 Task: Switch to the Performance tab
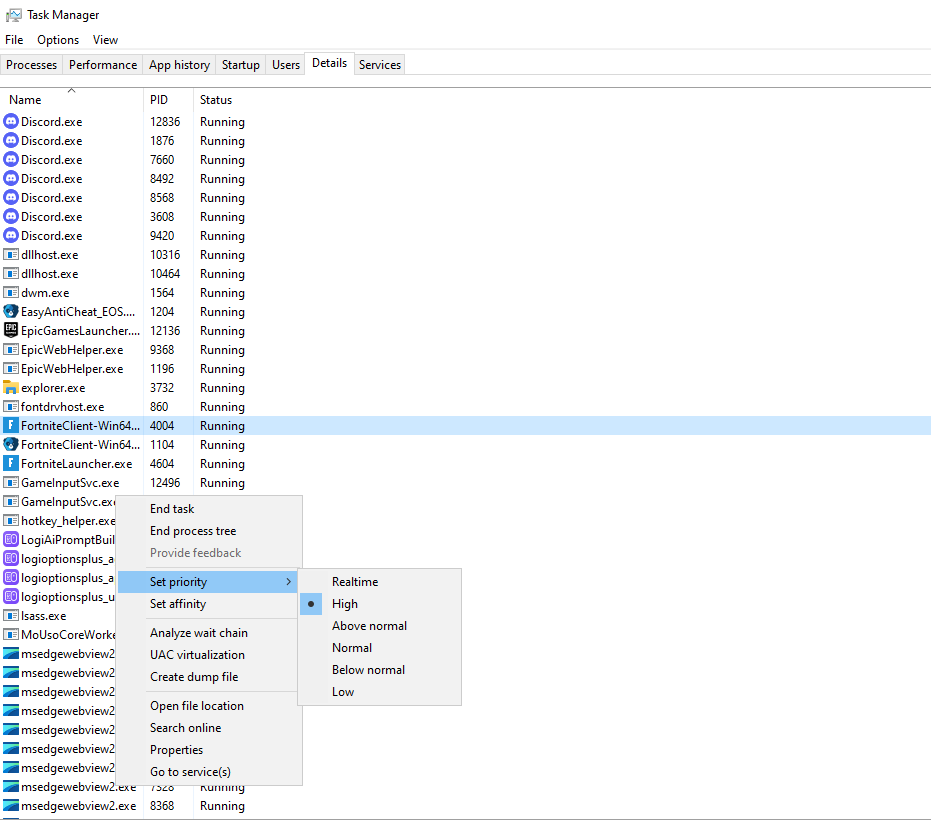click(x=103, y=65)
